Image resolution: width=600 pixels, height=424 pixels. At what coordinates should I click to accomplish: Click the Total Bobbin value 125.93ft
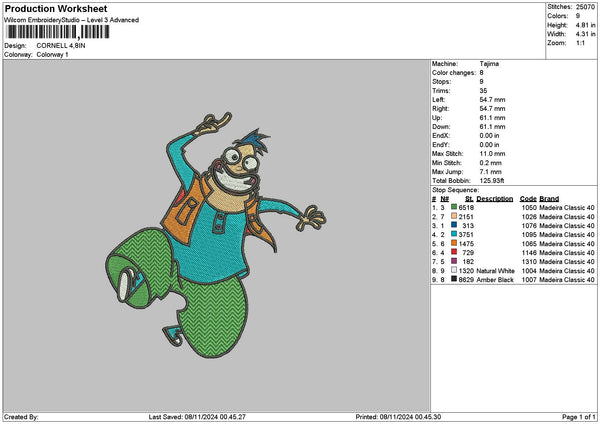pos(492,181)
